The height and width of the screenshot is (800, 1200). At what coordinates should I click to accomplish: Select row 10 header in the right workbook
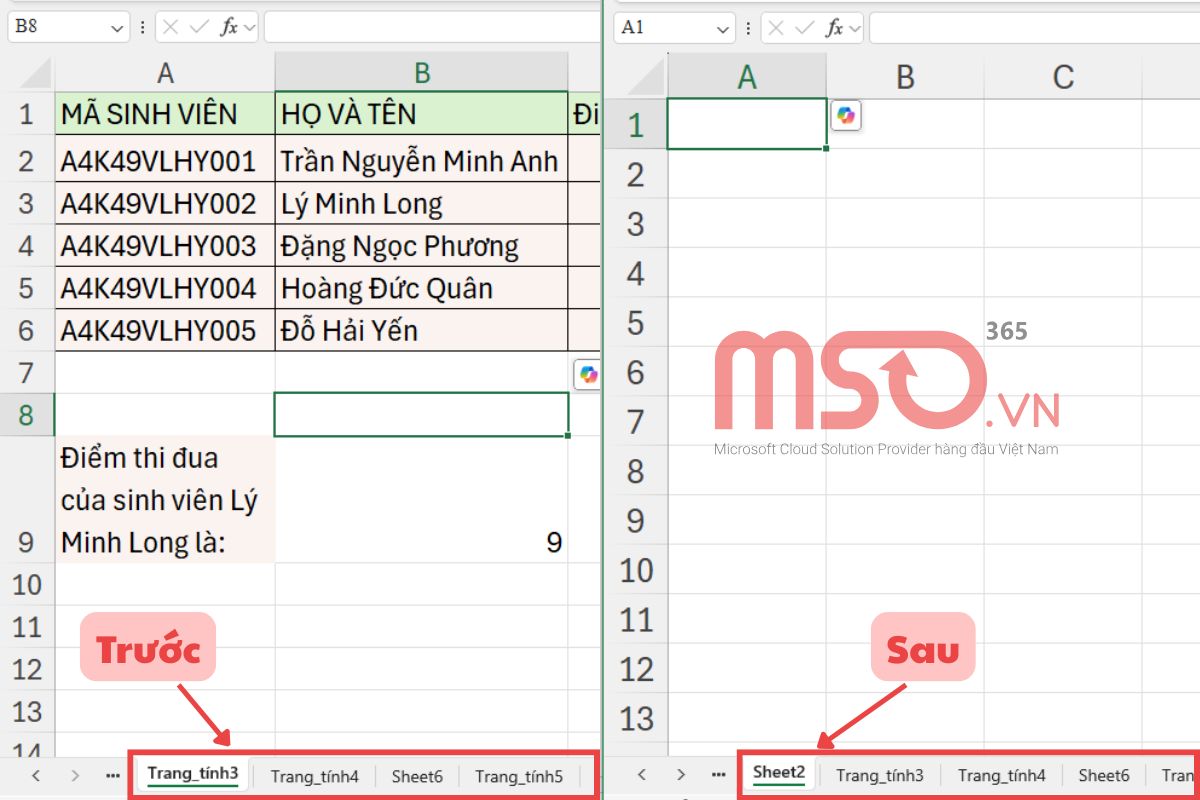pos(636,570)
